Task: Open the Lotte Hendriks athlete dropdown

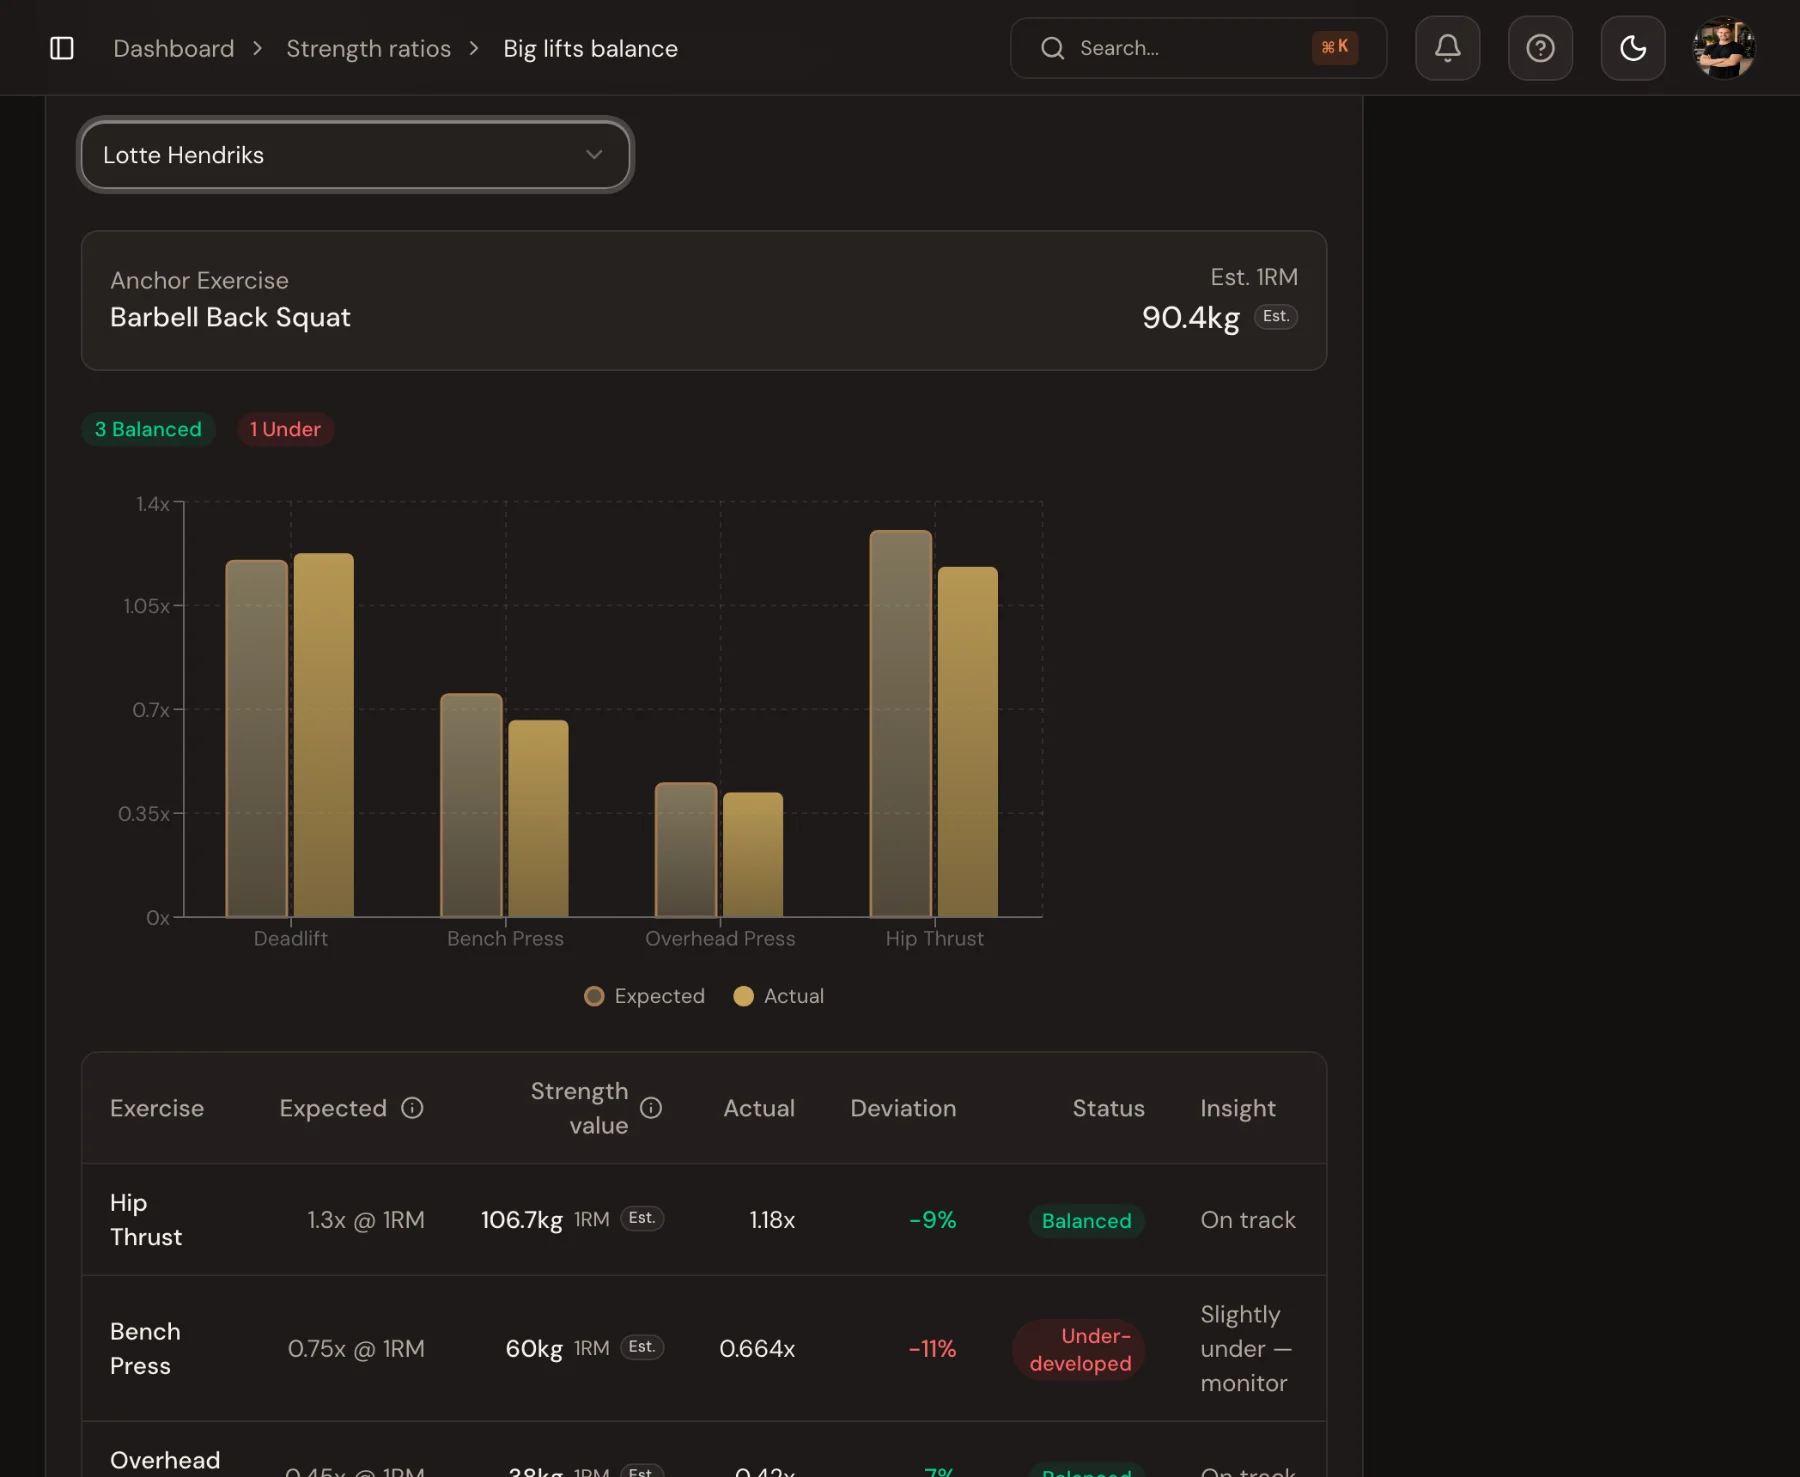Action: click(x=355, y=155)
